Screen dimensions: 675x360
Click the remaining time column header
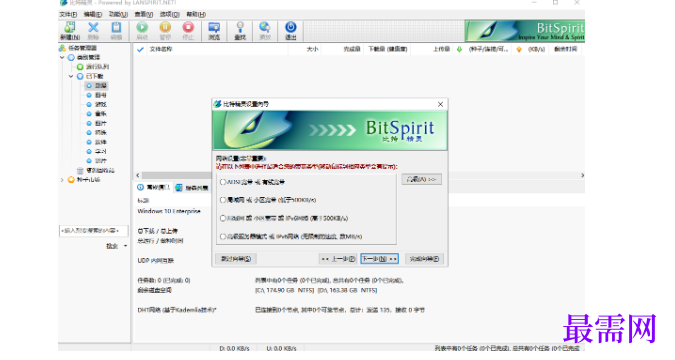click(x=566, y=50)
